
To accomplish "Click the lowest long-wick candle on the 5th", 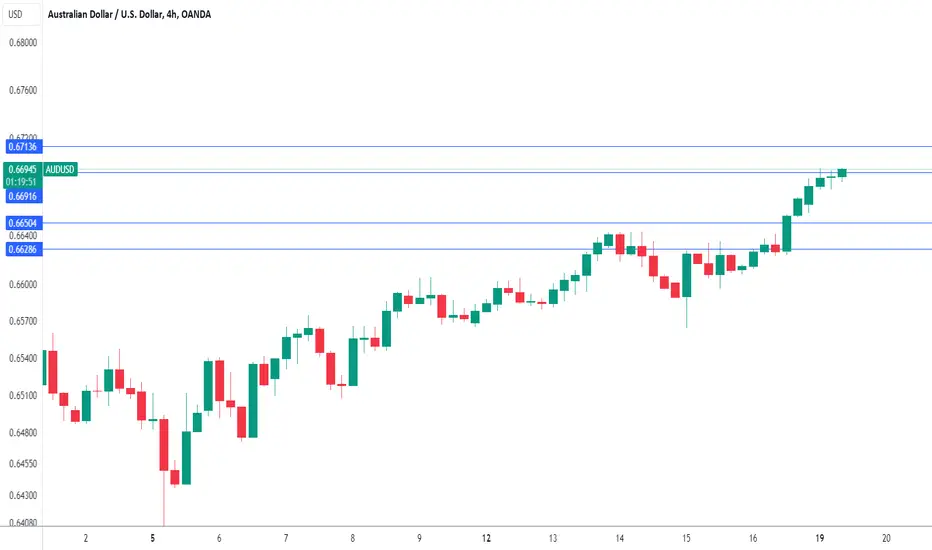I will (x=163, y=445).
